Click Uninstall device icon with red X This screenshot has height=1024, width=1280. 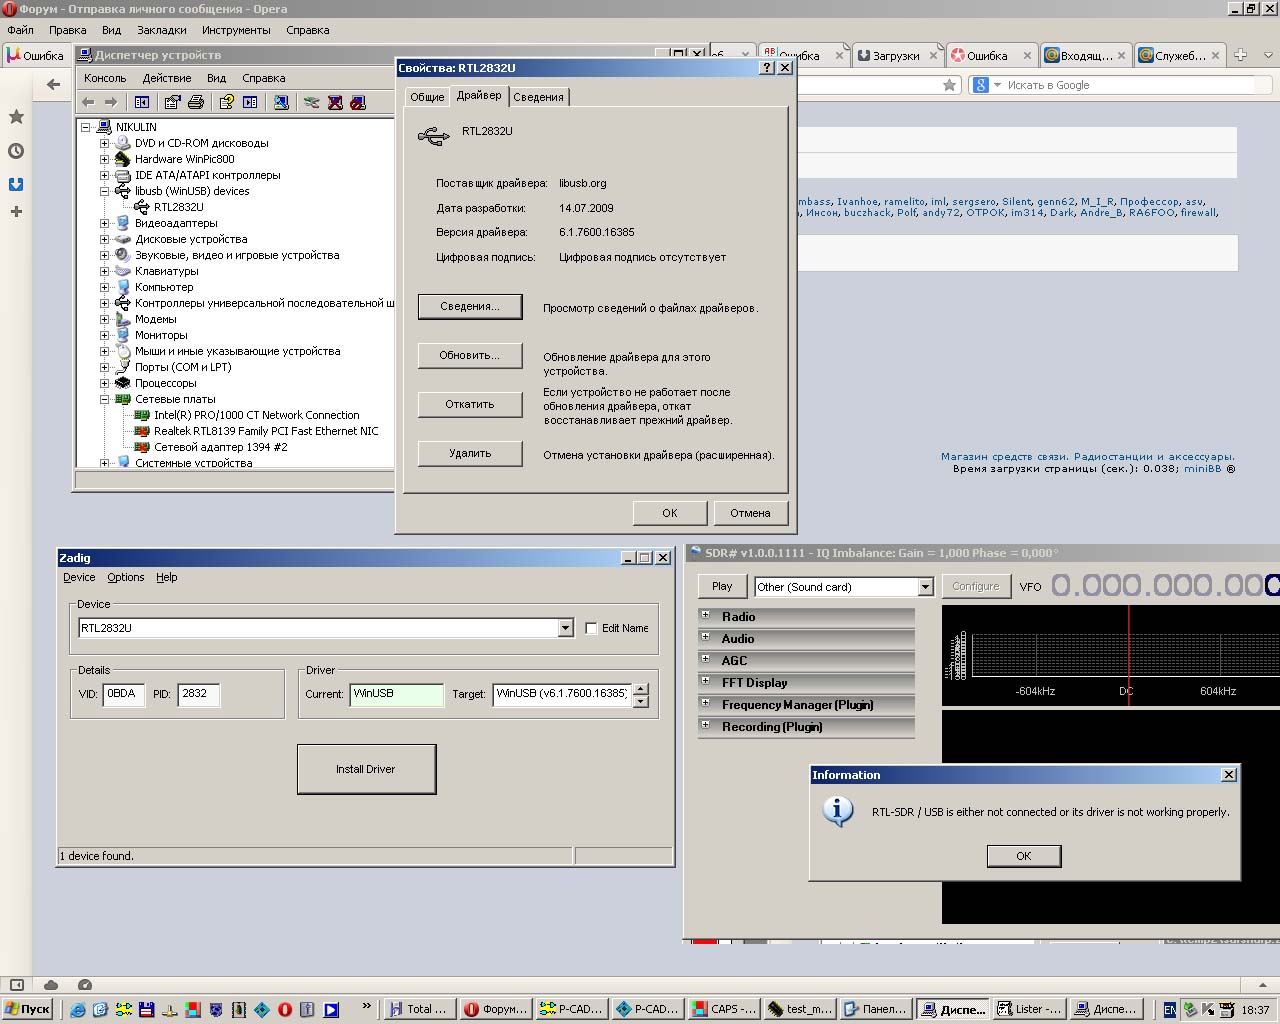click(x=335, y=102)
